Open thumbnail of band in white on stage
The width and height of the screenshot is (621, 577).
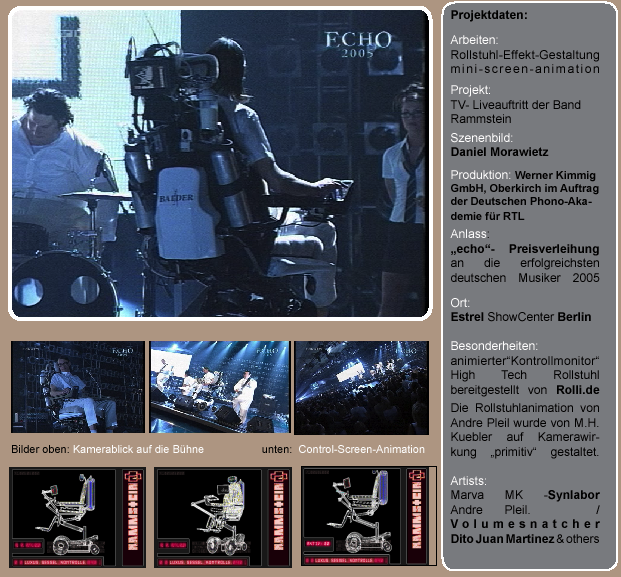[220, 387]
